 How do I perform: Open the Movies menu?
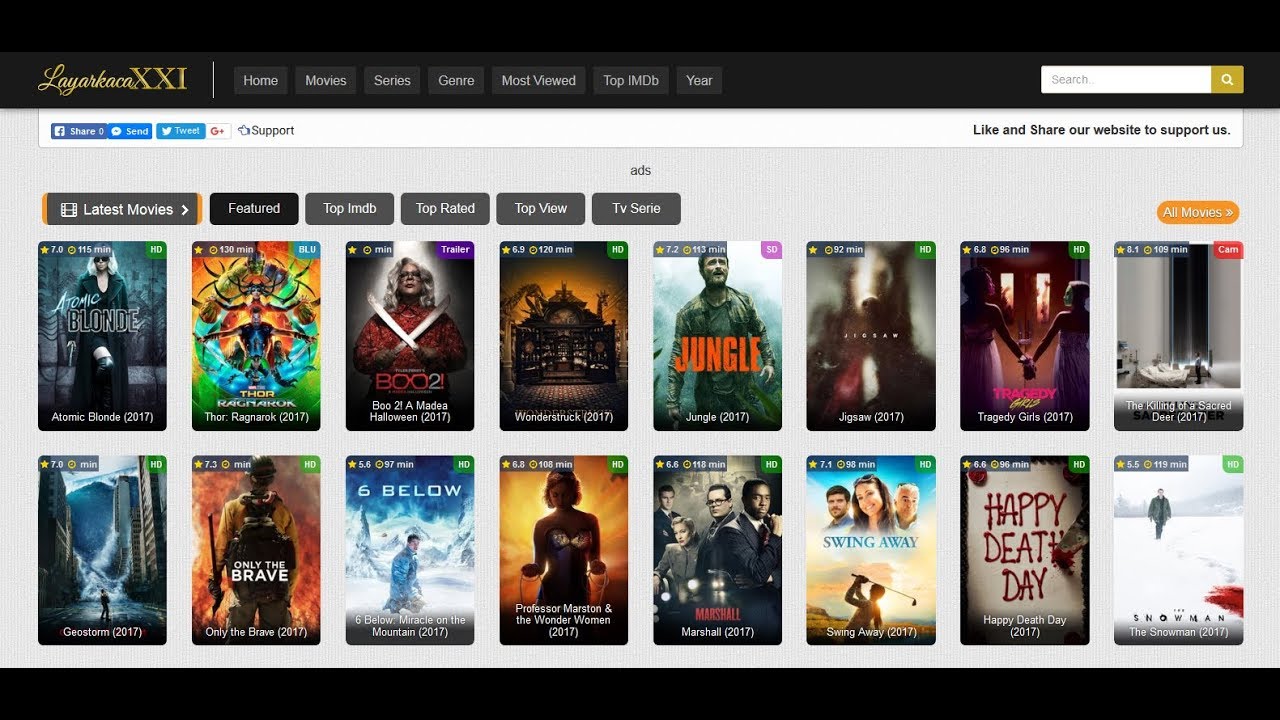[x=326, y=81]
